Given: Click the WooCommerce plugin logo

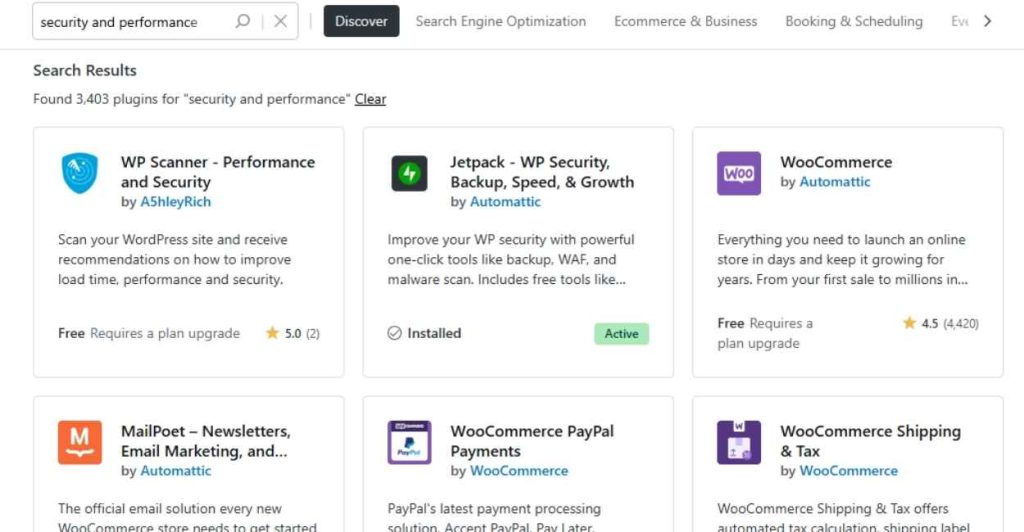Looking at the screenshot, I should click(x=739, y=173).
